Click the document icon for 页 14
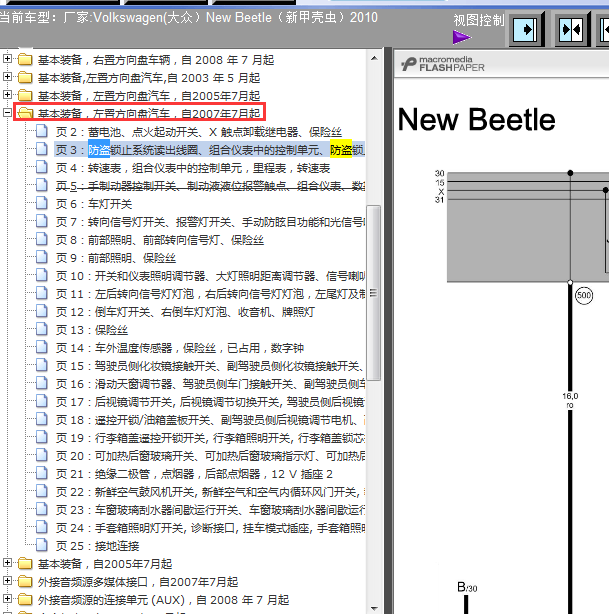 pos(42,347)
